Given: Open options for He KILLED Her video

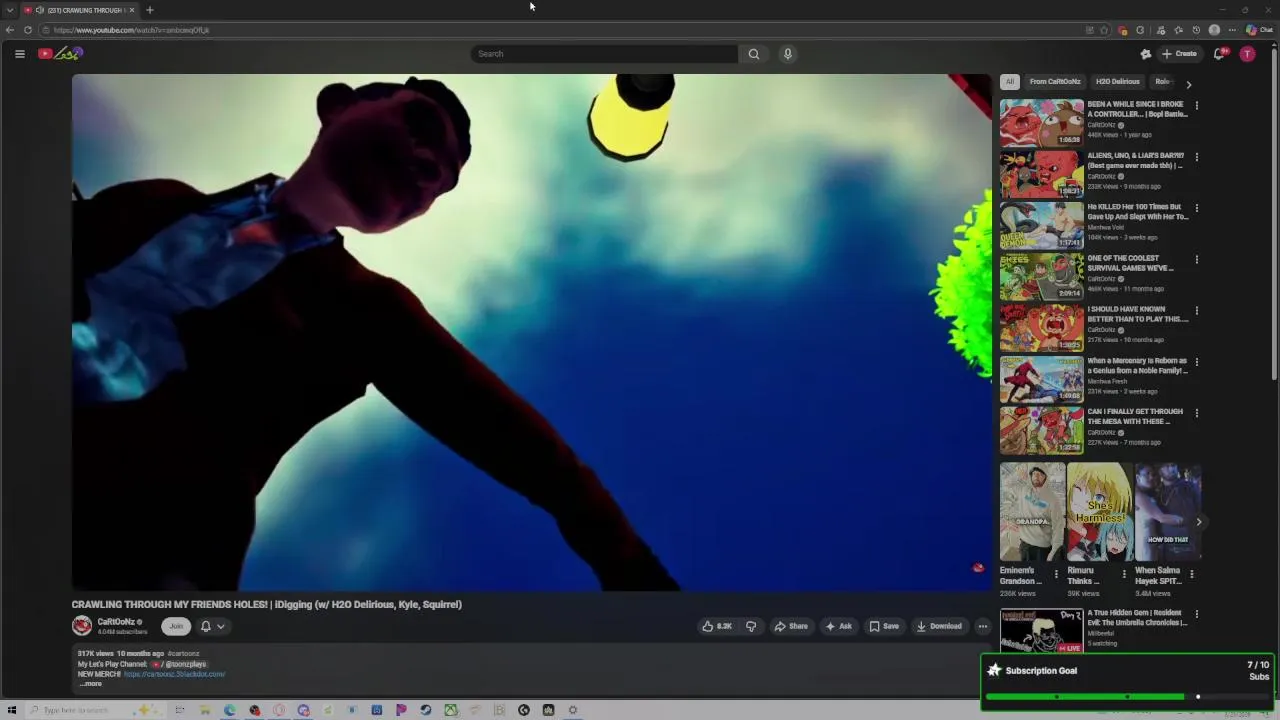Looking at the screenshot, I should (1197, 208).
